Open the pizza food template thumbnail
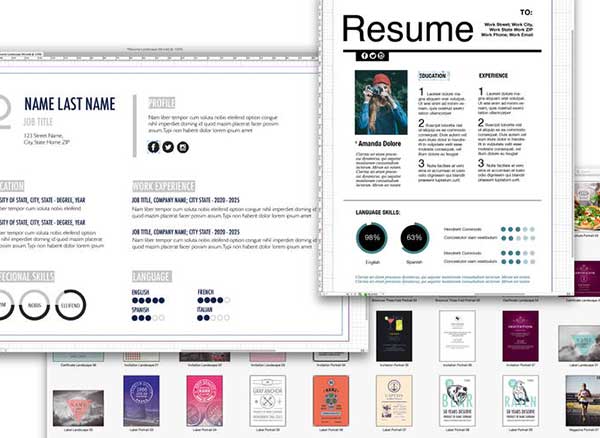Viewport: 600px width, 438px height. (x=587, y=207)
